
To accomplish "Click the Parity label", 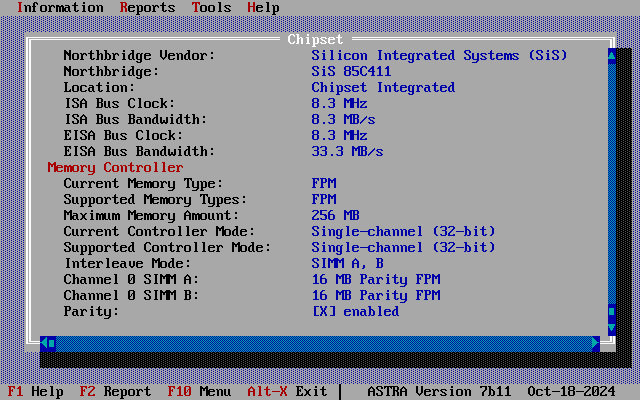I will pyautogui.click(x=91, y=311).
